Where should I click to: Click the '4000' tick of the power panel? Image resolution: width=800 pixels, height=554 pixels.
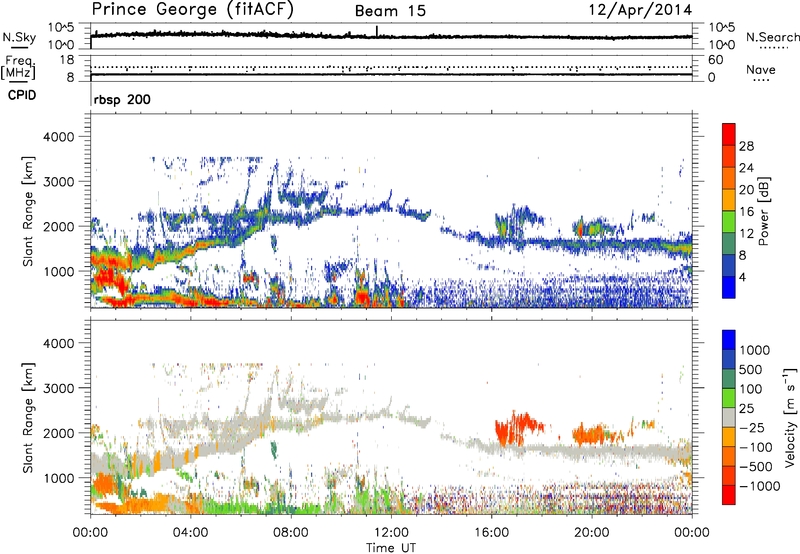(x=58, y=137)
